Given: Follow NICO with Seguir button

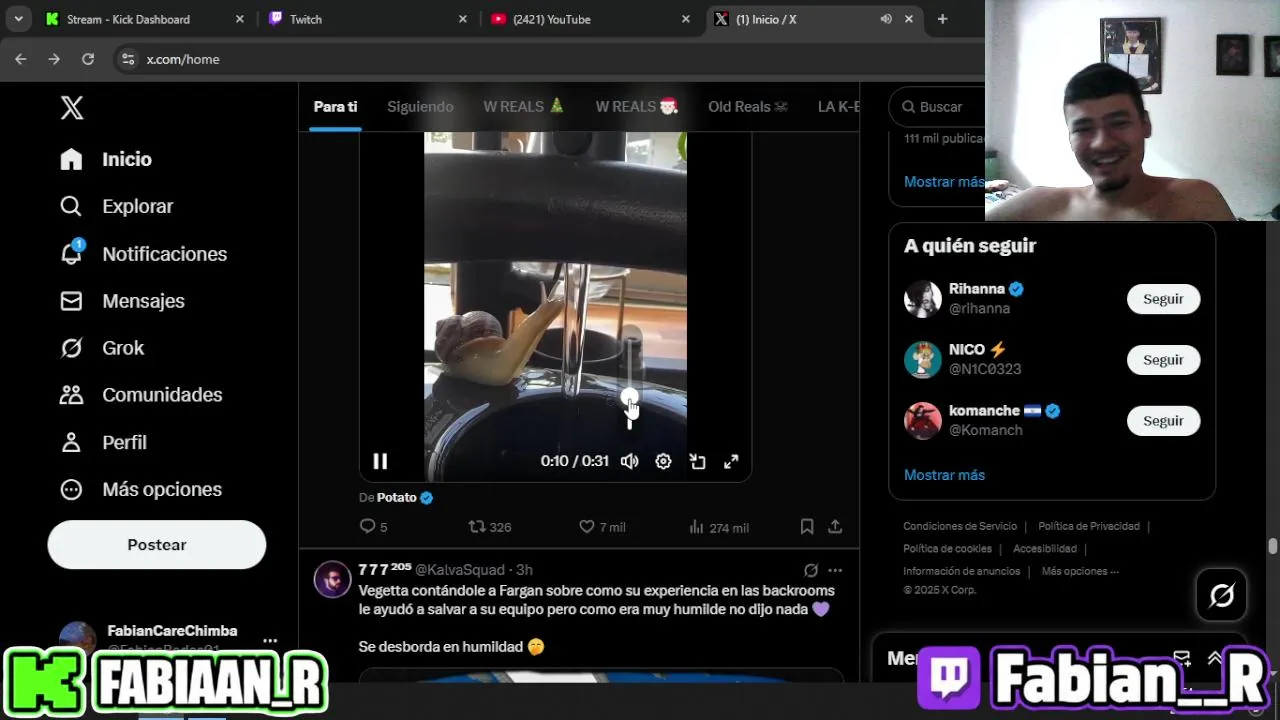Looking at the screenshot, I should [x=1163, y=360].
